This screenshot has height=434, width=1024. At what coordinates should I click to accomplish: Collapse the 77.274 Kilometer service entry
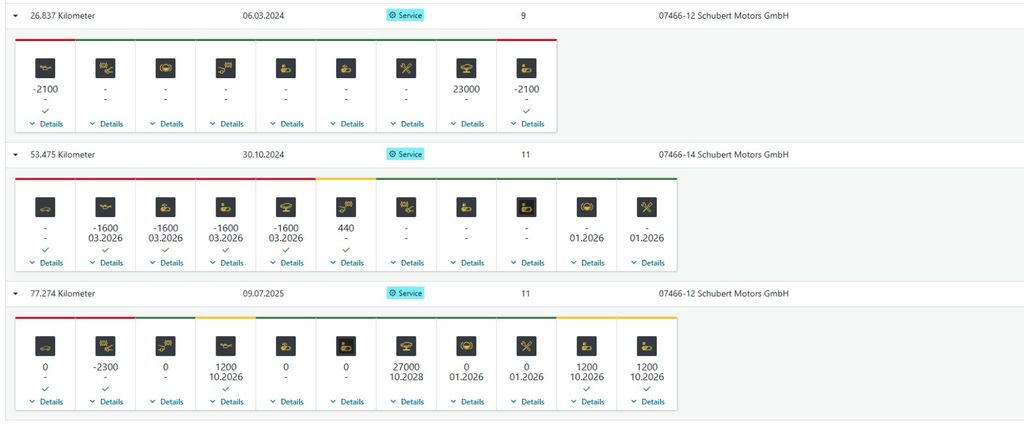click(x=16, y=294)
